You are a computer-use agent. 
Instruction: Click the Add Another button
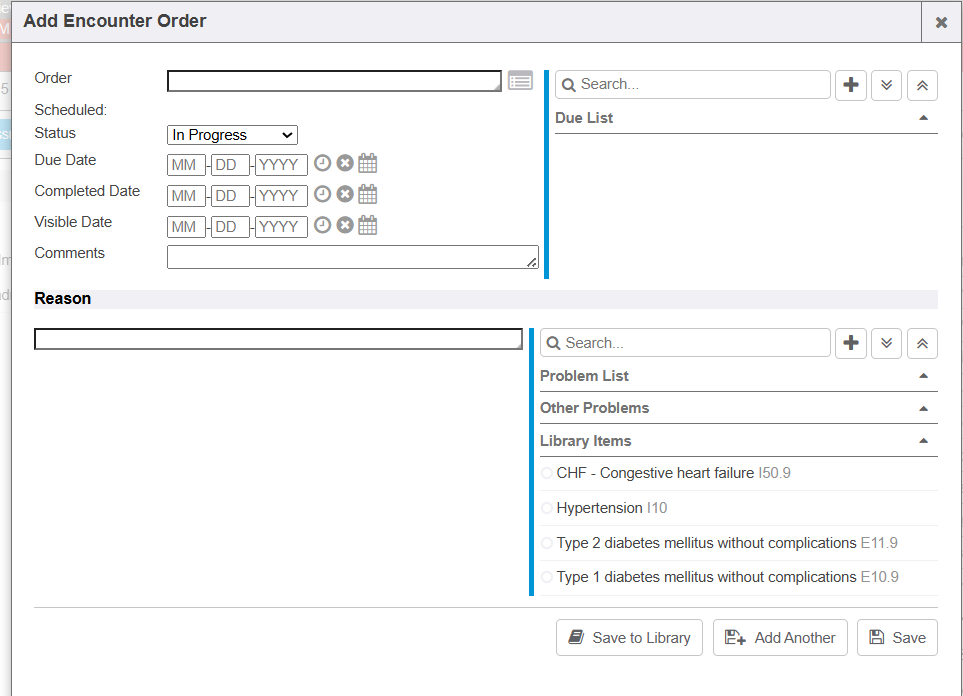click(x=780, y=638)
